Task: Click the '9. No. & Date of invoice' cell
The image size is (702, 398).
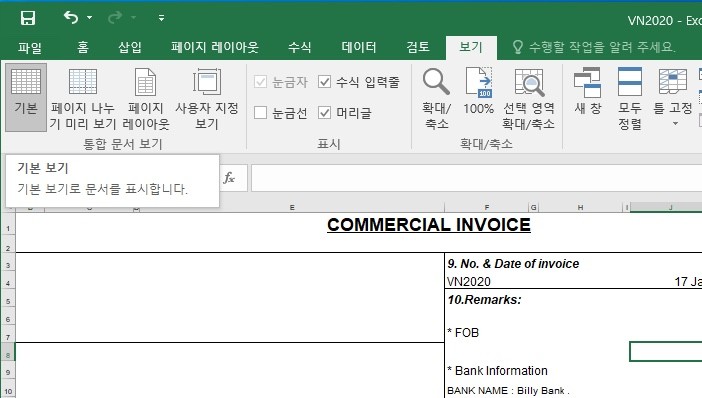Action: pyautogui.click(x=513, y=264)
